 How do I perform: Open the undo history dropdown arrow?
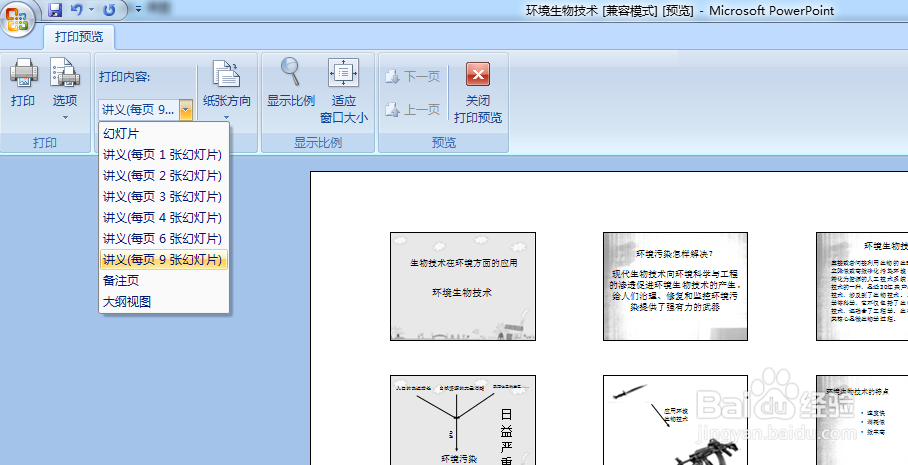click(x=91, y=9)
